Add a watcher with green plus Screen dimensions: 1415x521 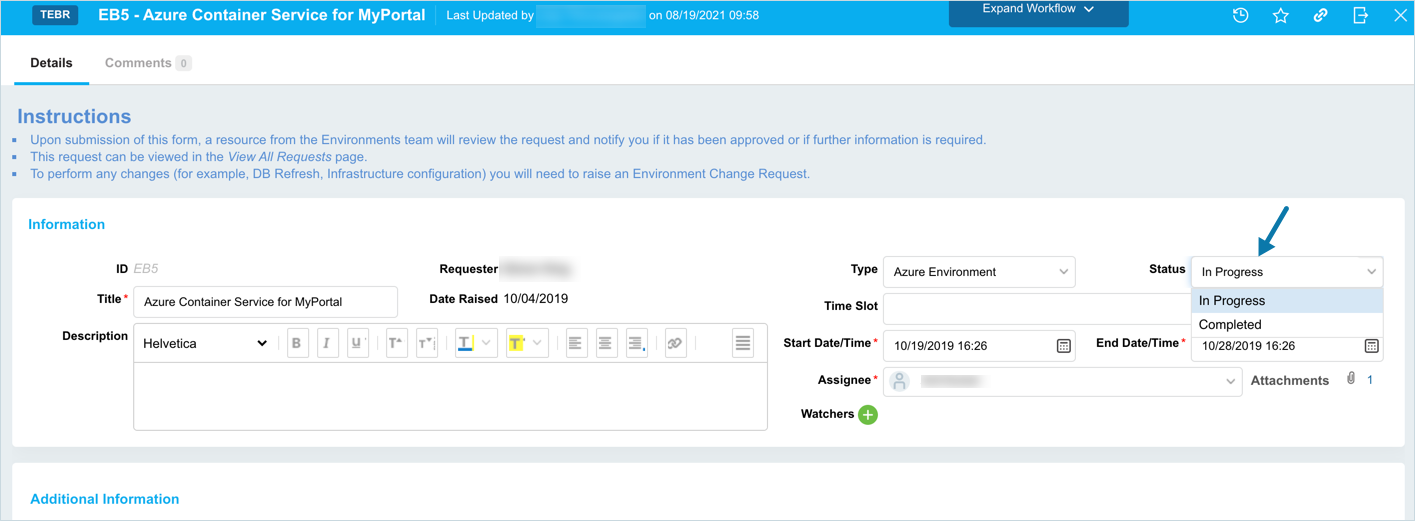(868, 414)
